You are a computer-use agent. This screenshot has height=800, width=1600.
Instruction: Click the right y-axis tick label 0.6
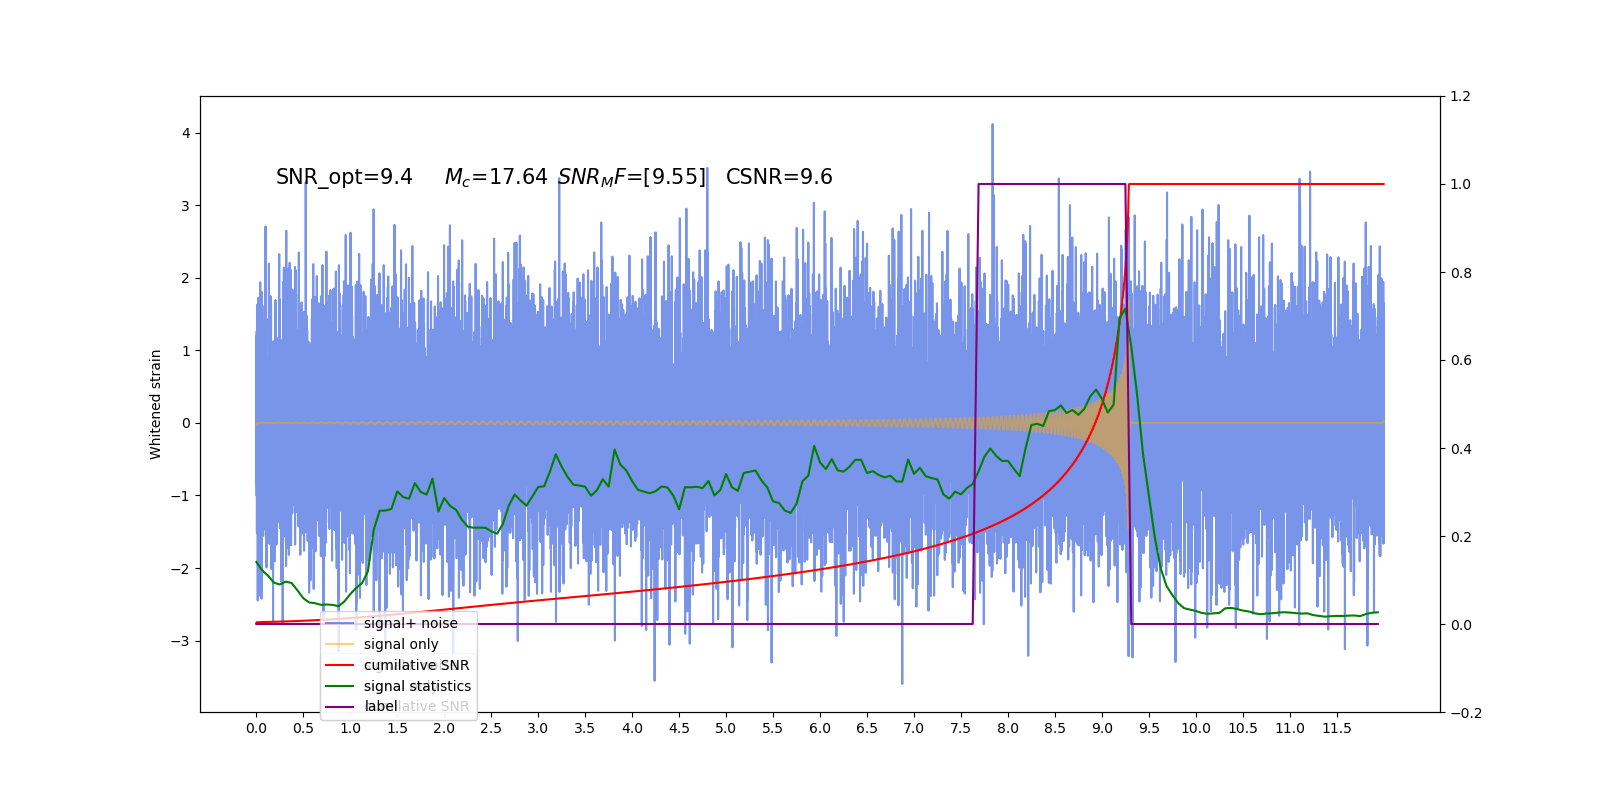pos(1460,361)
